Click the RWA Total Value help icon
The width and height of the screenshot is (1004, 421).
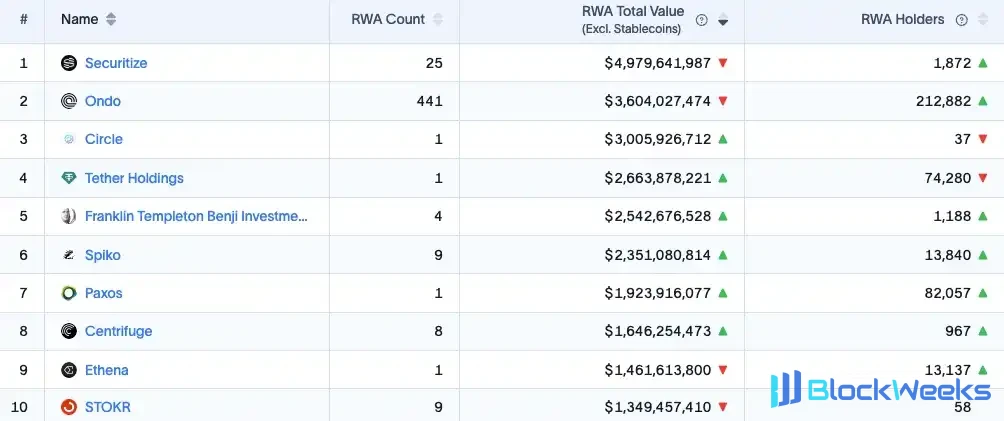coord(702,20)
